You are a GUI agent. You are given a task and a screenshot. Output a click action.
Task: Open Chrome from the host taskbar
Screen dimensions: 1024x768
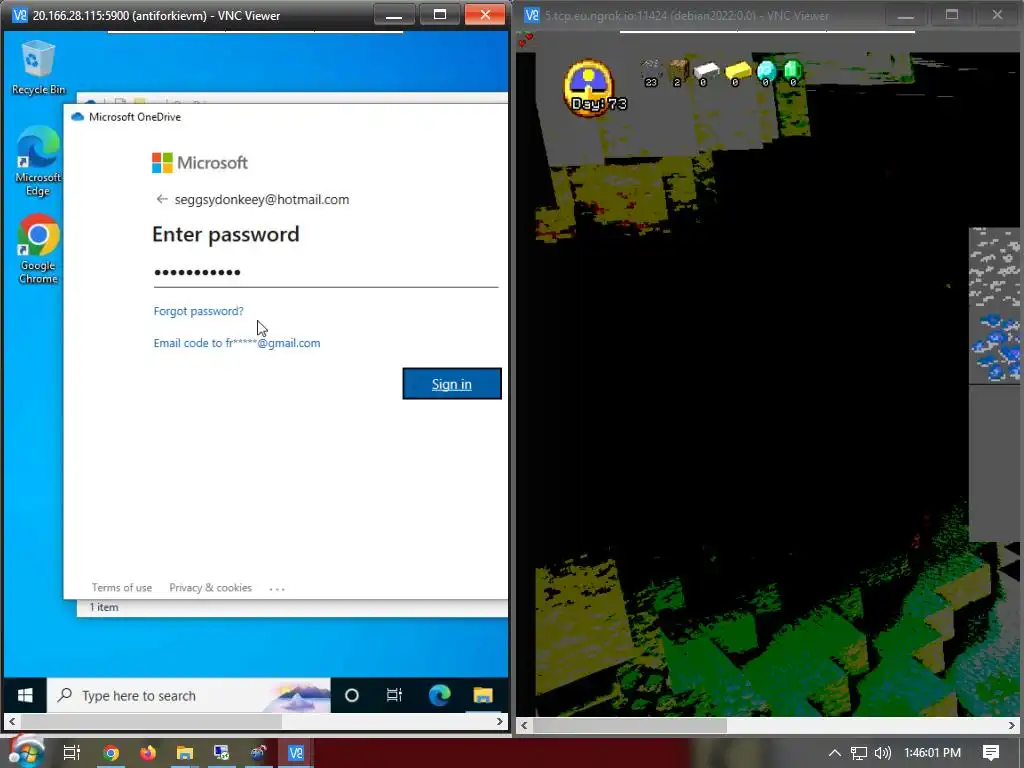click(111, 753)
